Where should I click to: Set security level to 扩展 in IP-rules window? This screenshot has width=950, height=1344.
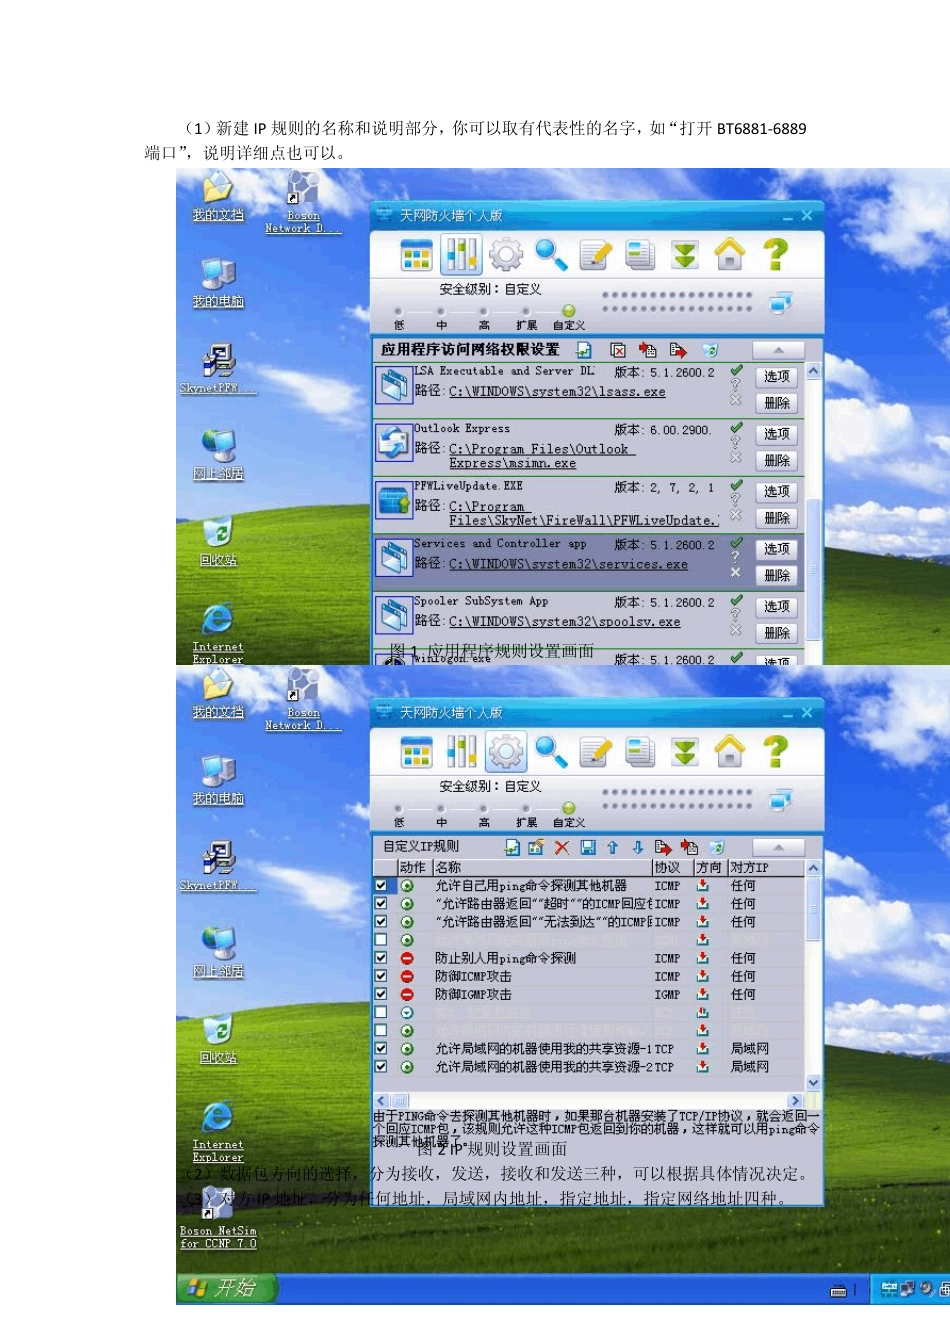click(526, 809)
